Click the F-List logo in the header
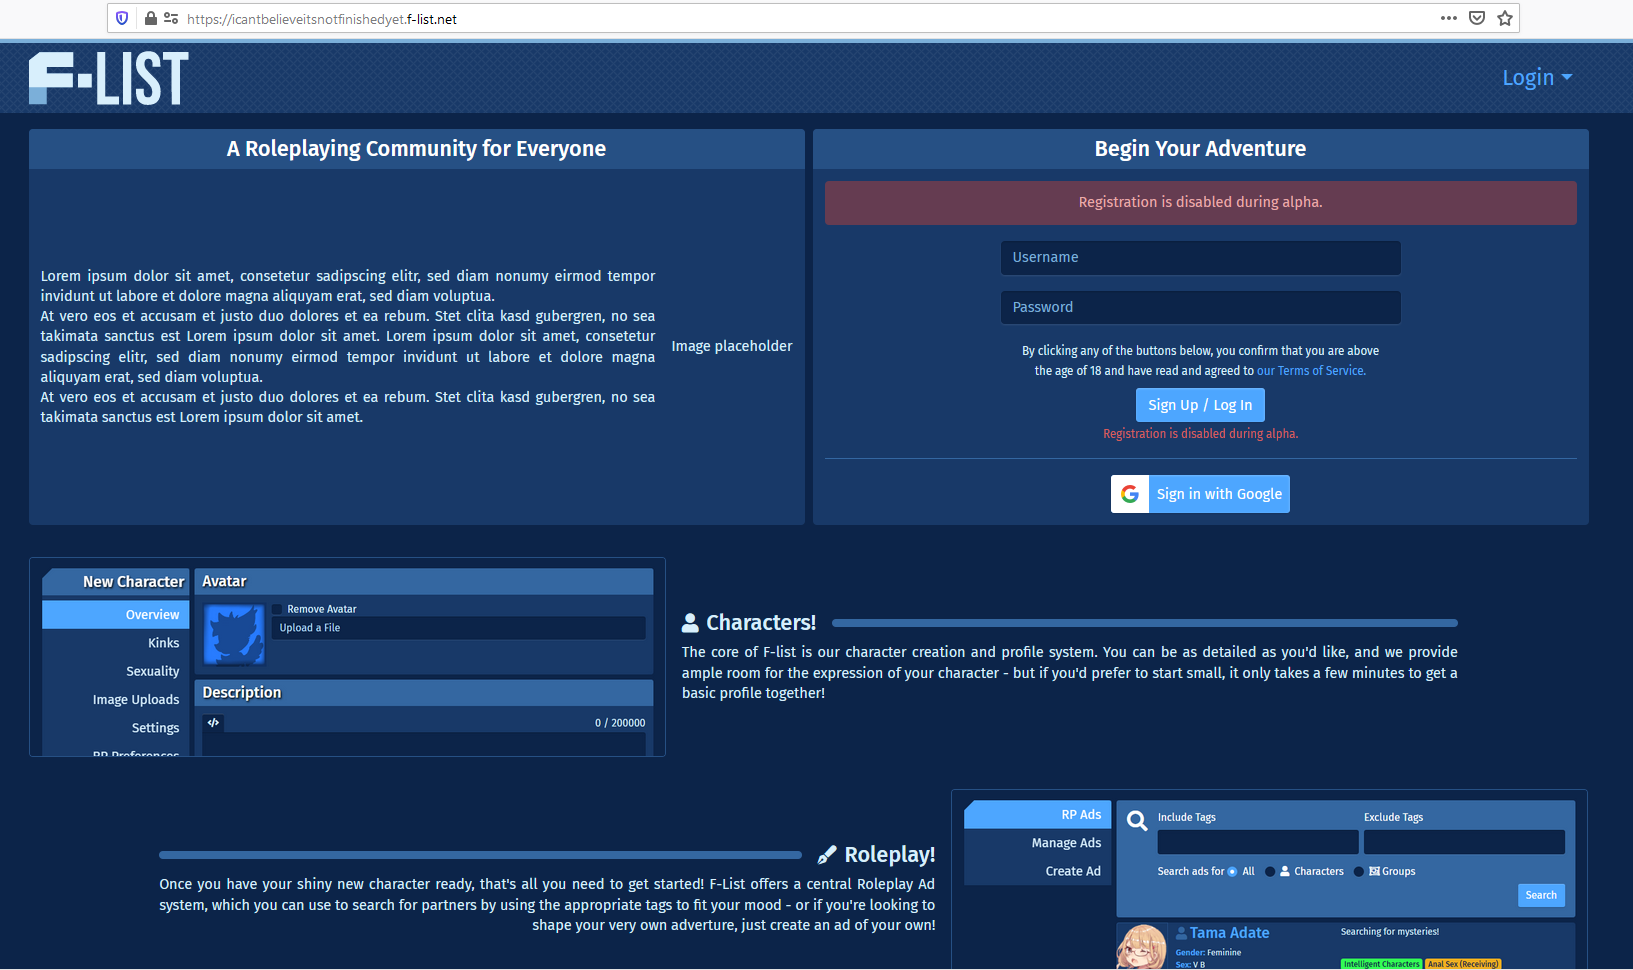1633x970 pixels. tap(108, 77)
